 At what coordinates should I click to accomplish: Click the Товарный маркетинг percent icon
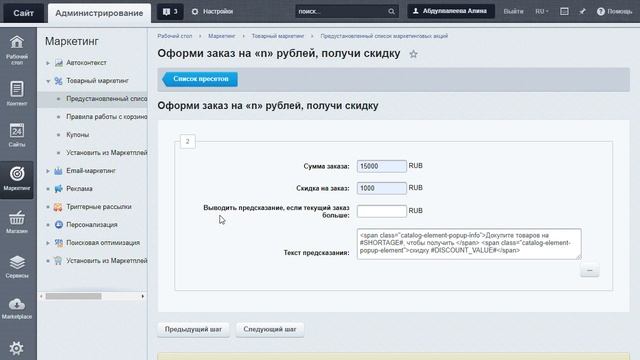(x=59, y=81)
